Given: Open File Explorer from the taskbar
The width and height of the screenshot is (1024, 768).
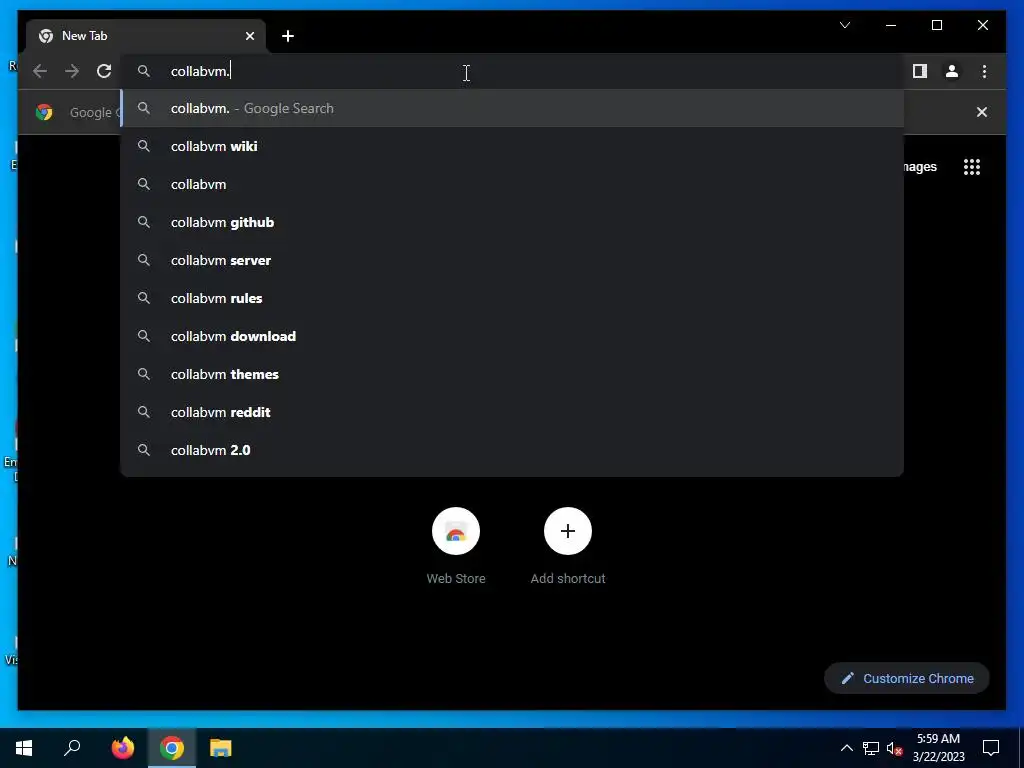Looking at the screenshot, I should point(221,748).
